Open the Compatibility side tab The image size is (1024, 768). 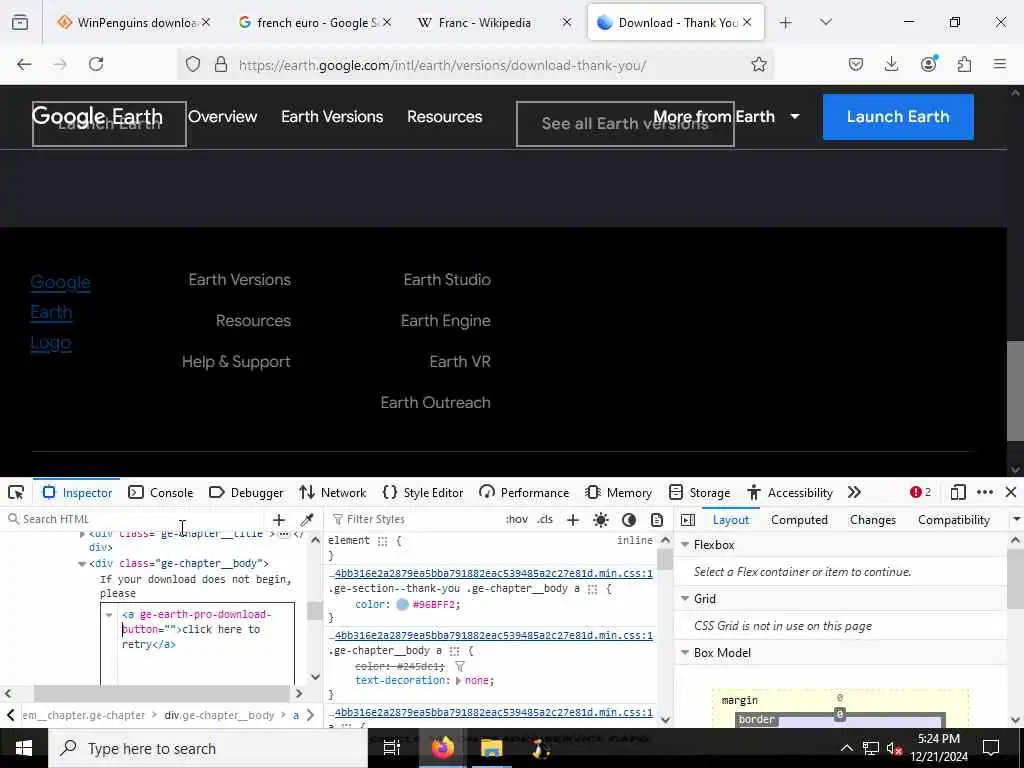[953, 520]
